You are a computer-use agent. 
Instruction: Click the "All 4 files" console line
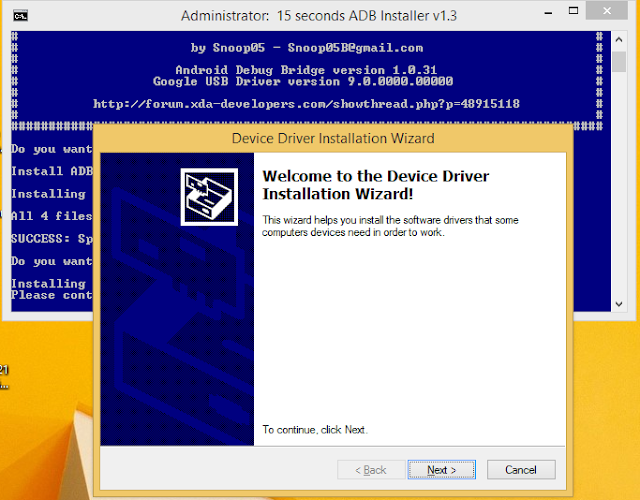pyautogui.click(x=52, y=216)
